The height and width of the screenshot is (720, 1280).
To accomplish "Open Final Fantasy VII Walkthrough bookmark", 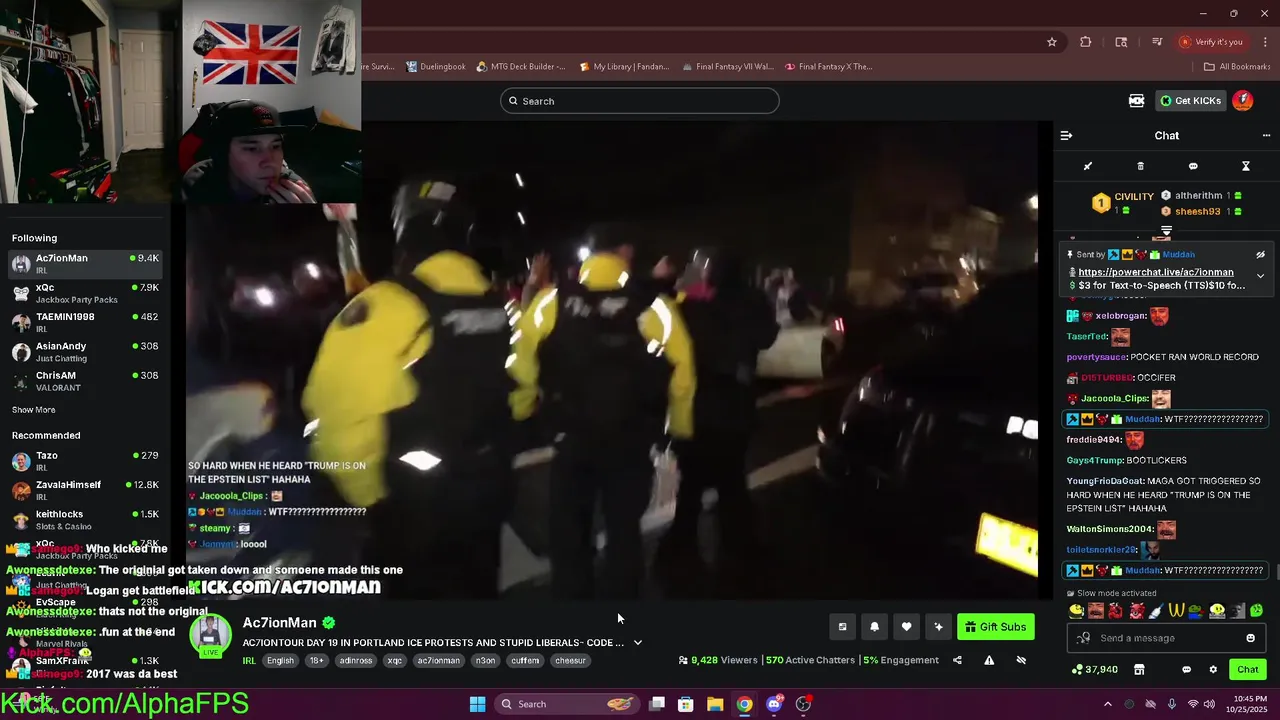I will [728, 67].
